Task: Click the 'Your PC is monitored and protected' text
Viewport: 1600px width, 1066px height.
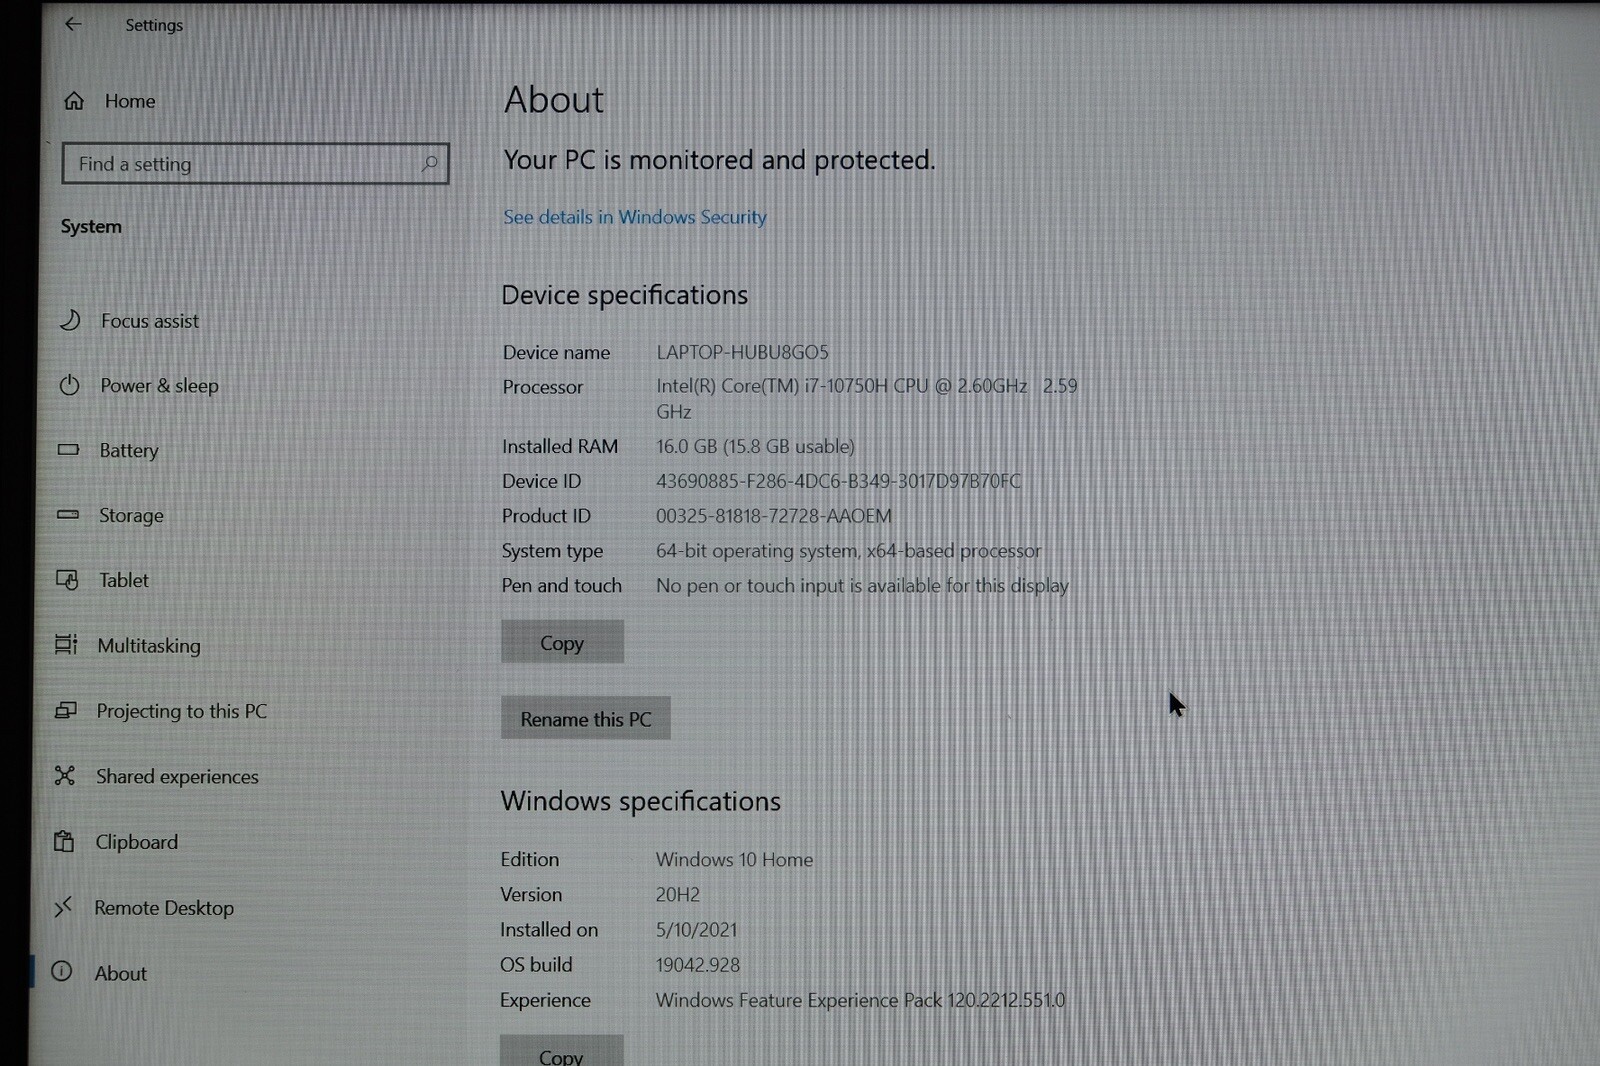Action: pos(719,160)
